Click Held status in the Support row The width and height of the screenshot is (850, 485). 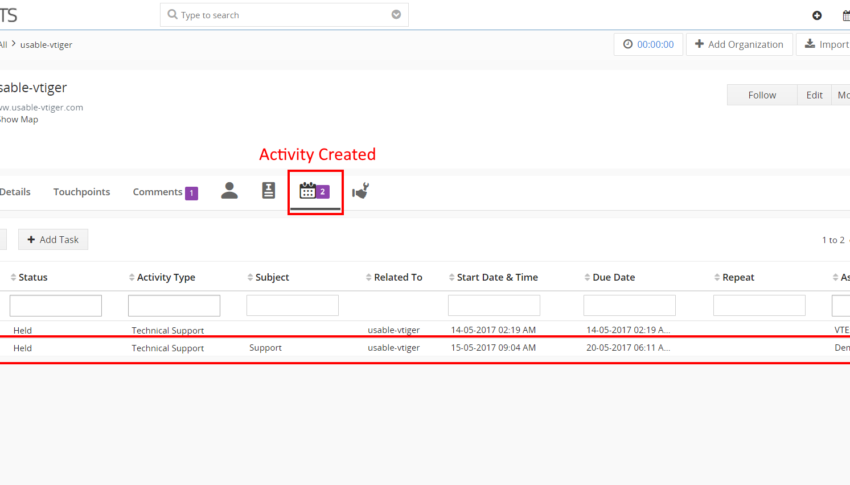pos(22,348)
